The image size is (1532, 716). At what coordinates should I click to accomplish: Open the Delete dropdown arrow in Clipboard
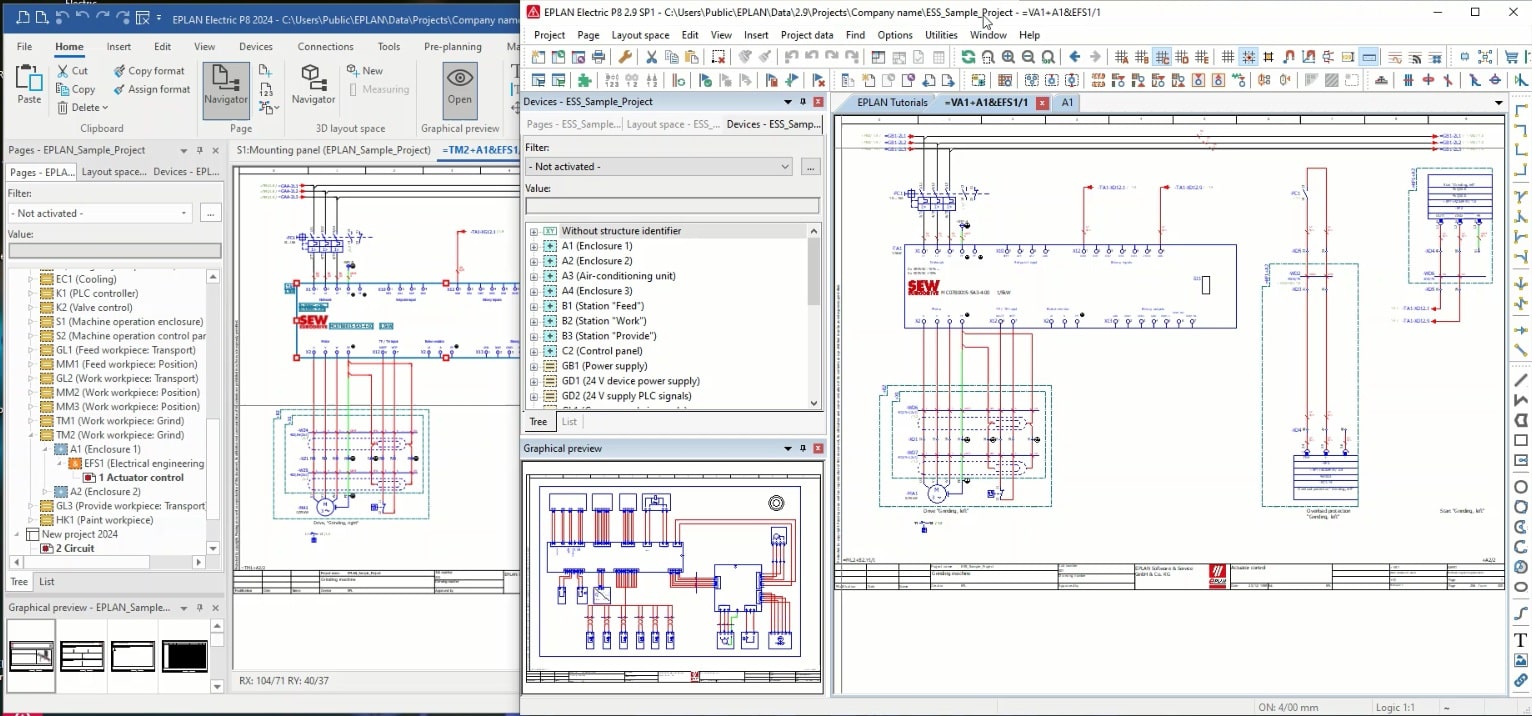(105, 108)
